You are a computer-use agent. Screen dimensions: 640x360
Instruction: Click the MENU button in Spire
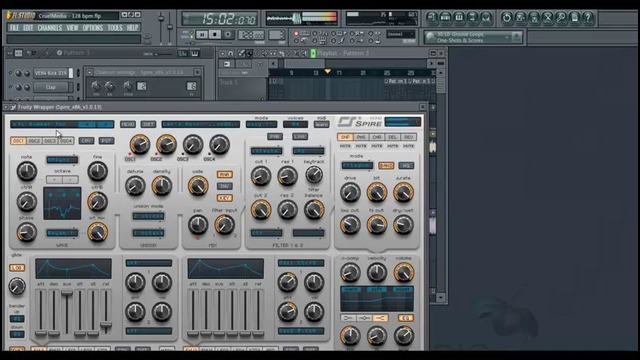coord(128,124)
